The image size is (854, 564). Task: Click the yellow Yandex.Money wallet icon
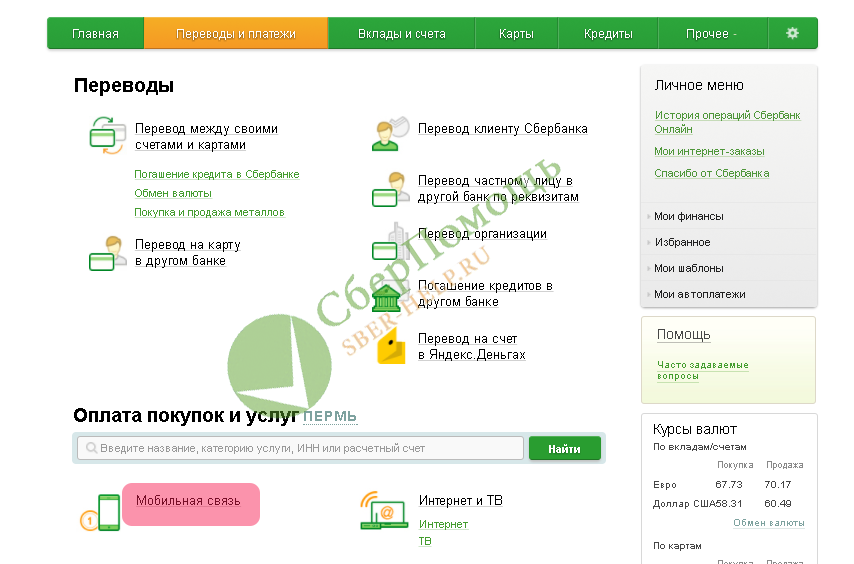coord(392,346)
